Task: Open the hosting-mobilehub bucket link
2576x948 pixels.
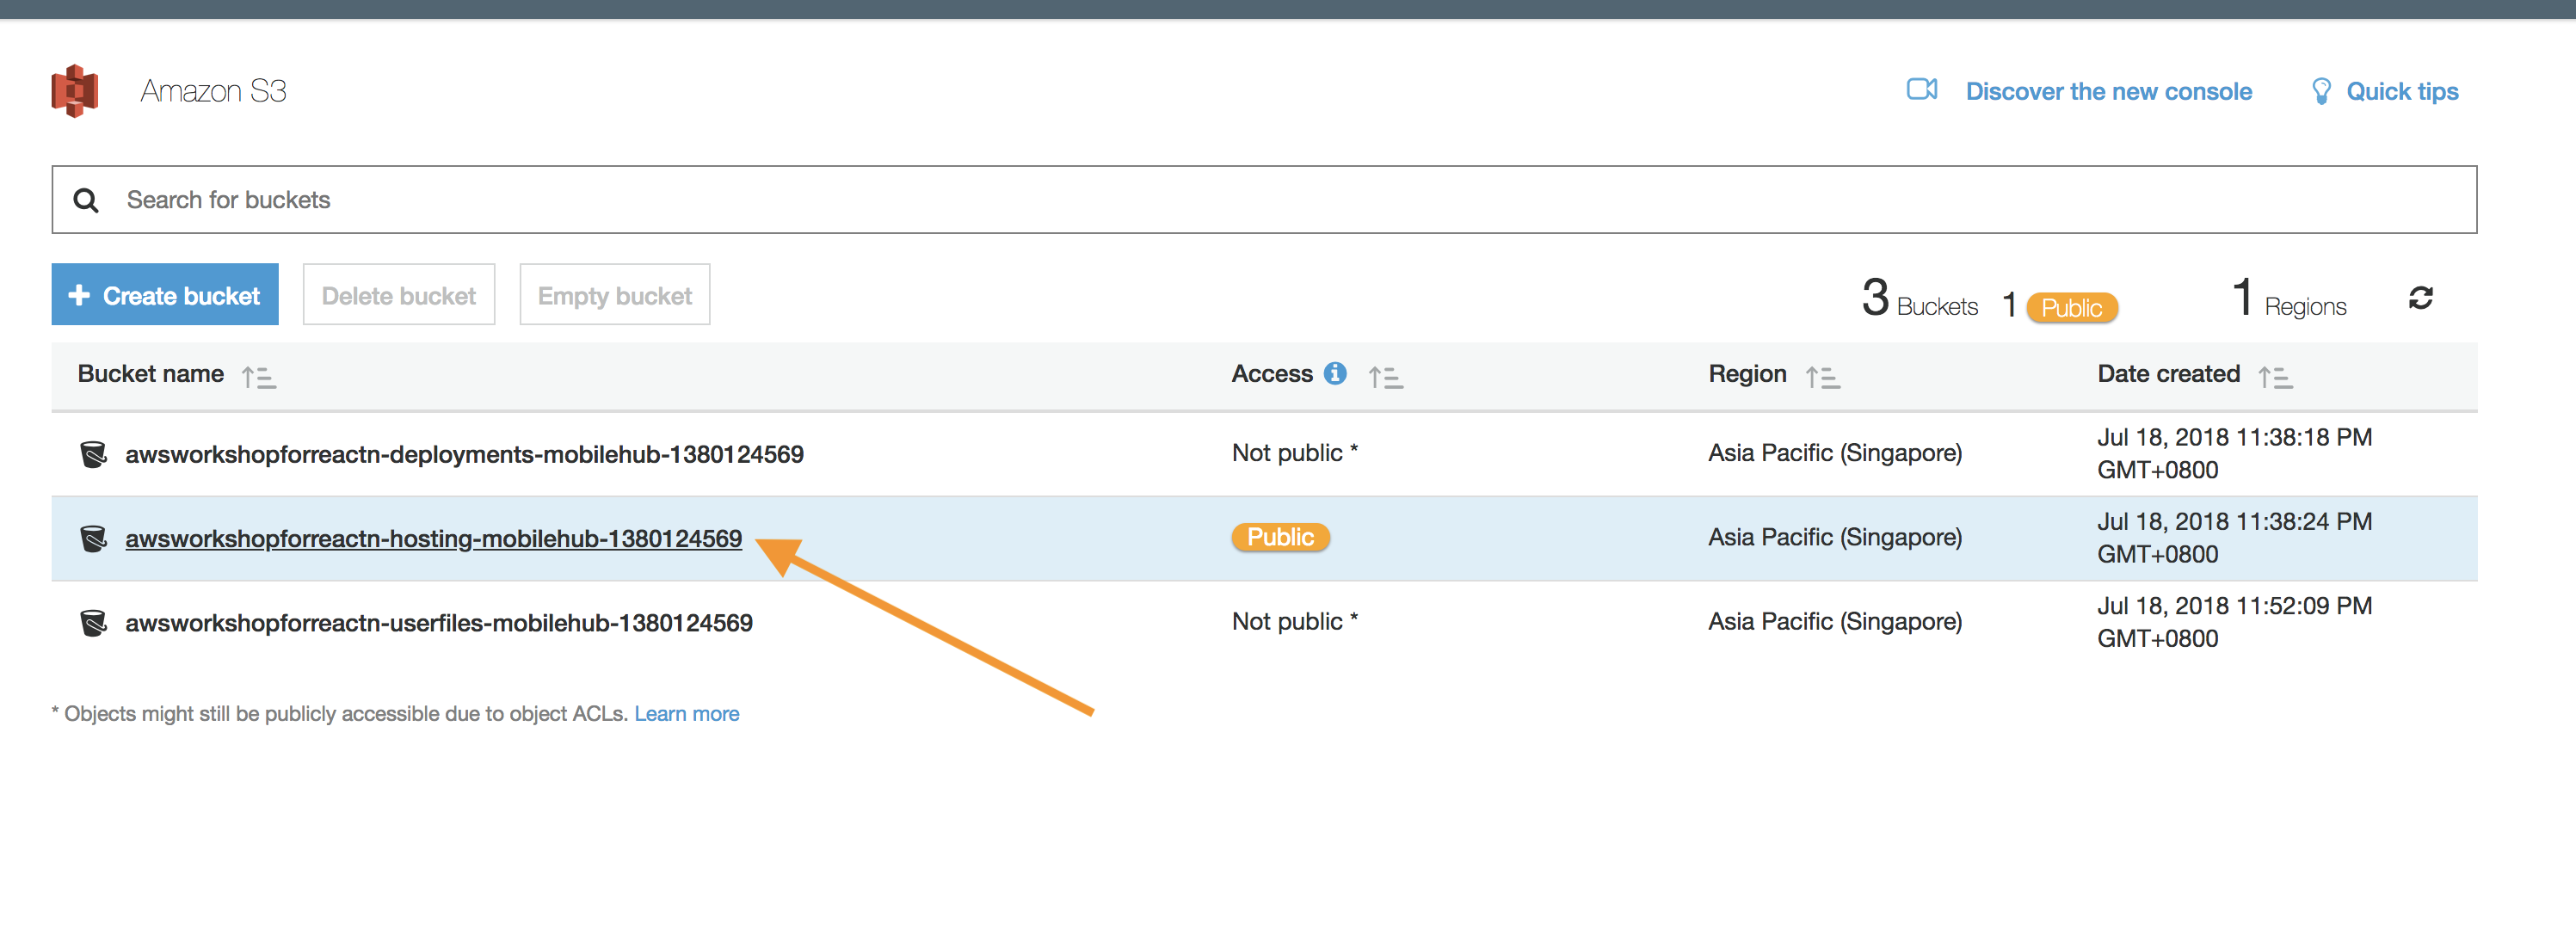Action: click(x=433, y=538)
